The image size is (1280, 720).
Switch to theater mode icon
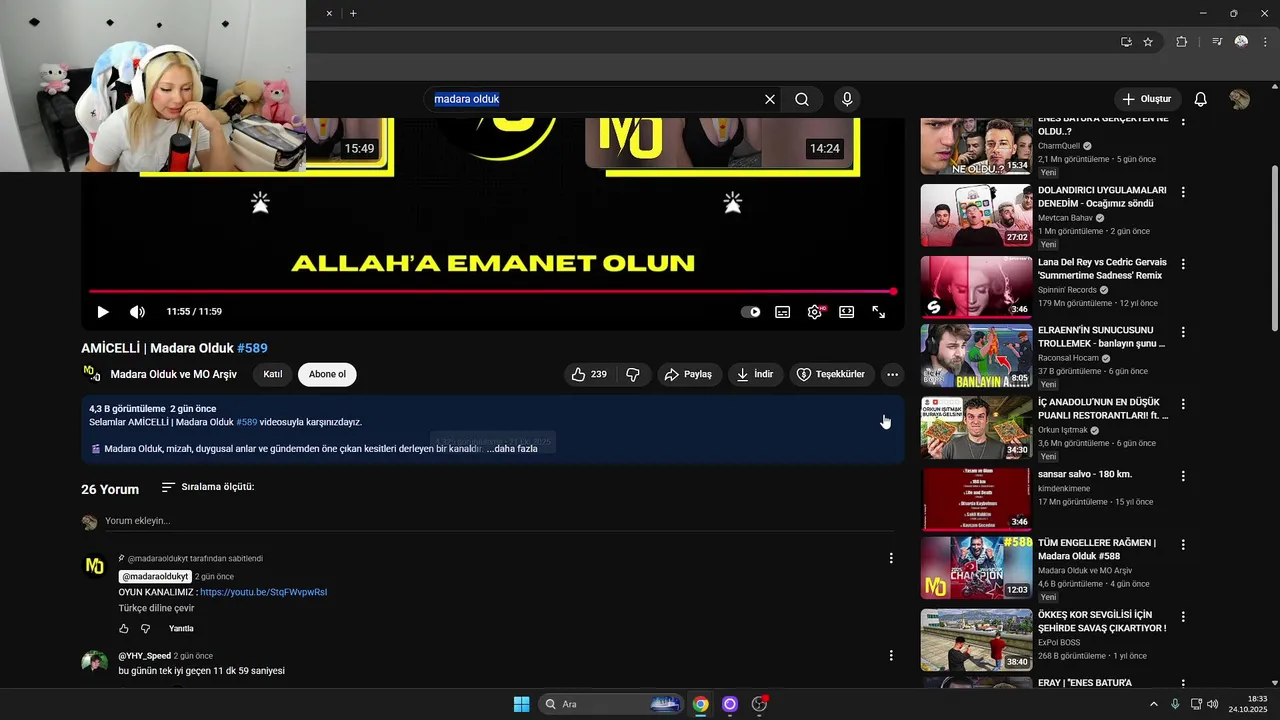[x=847, y=312]
